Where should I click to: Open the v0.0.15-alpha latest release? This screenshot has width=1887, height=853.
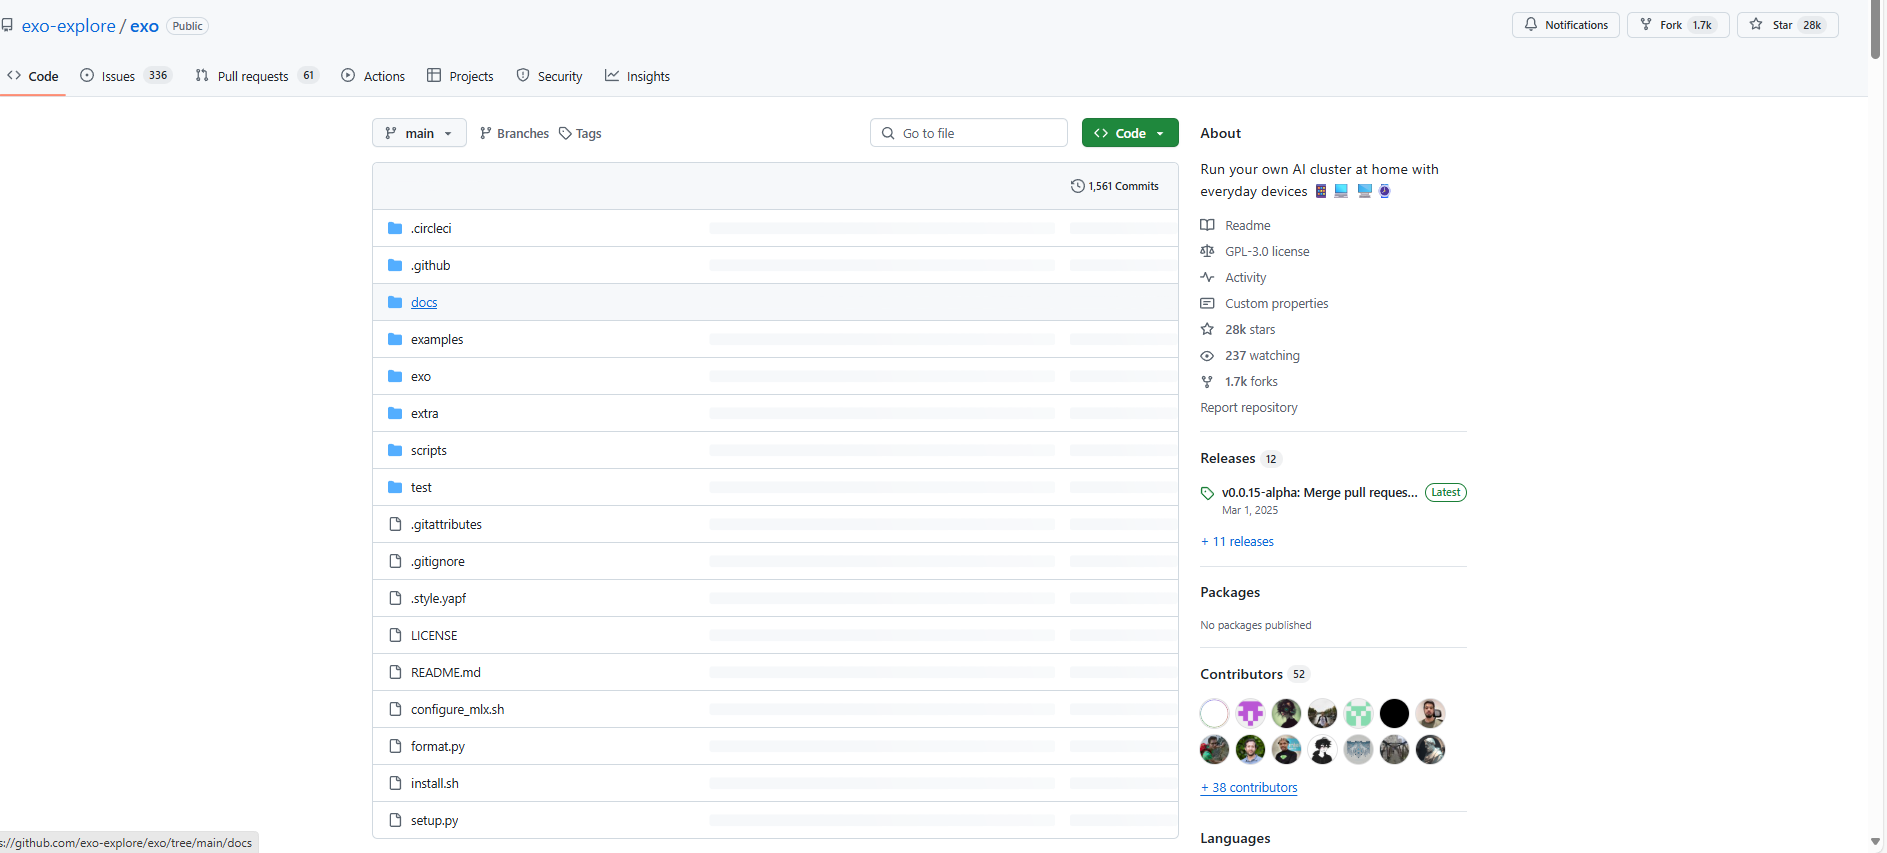coord(1319,492)
